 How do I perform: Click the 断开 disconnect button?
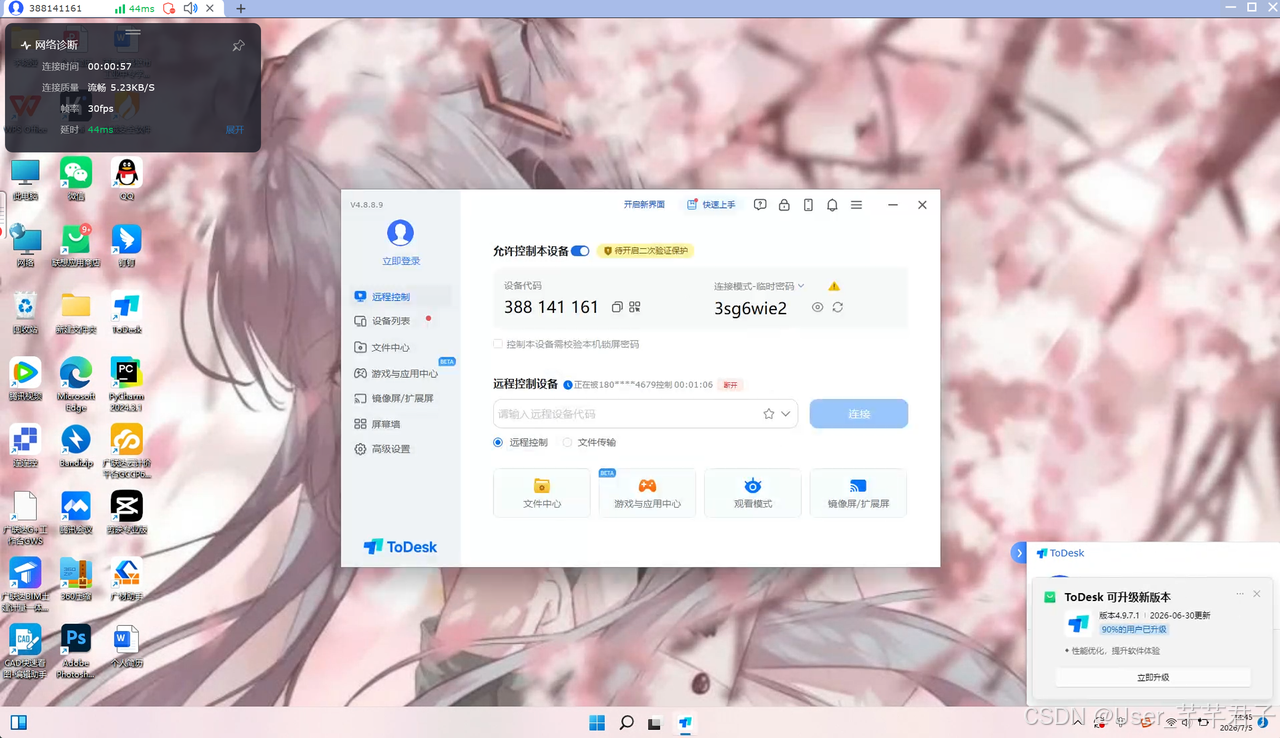point(730,385)
